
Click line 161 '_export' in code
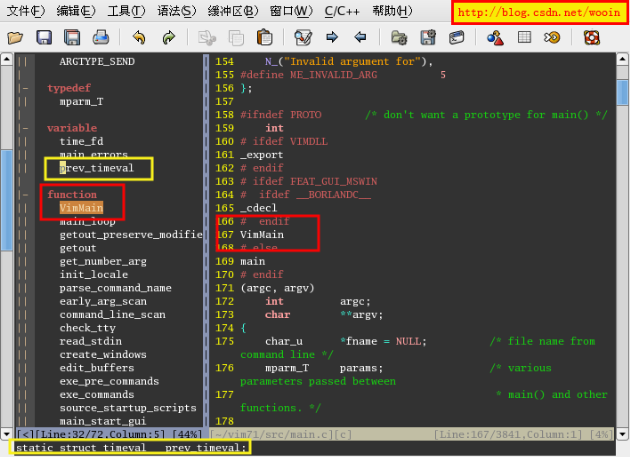pyautogui.click(x=262, y=155)
